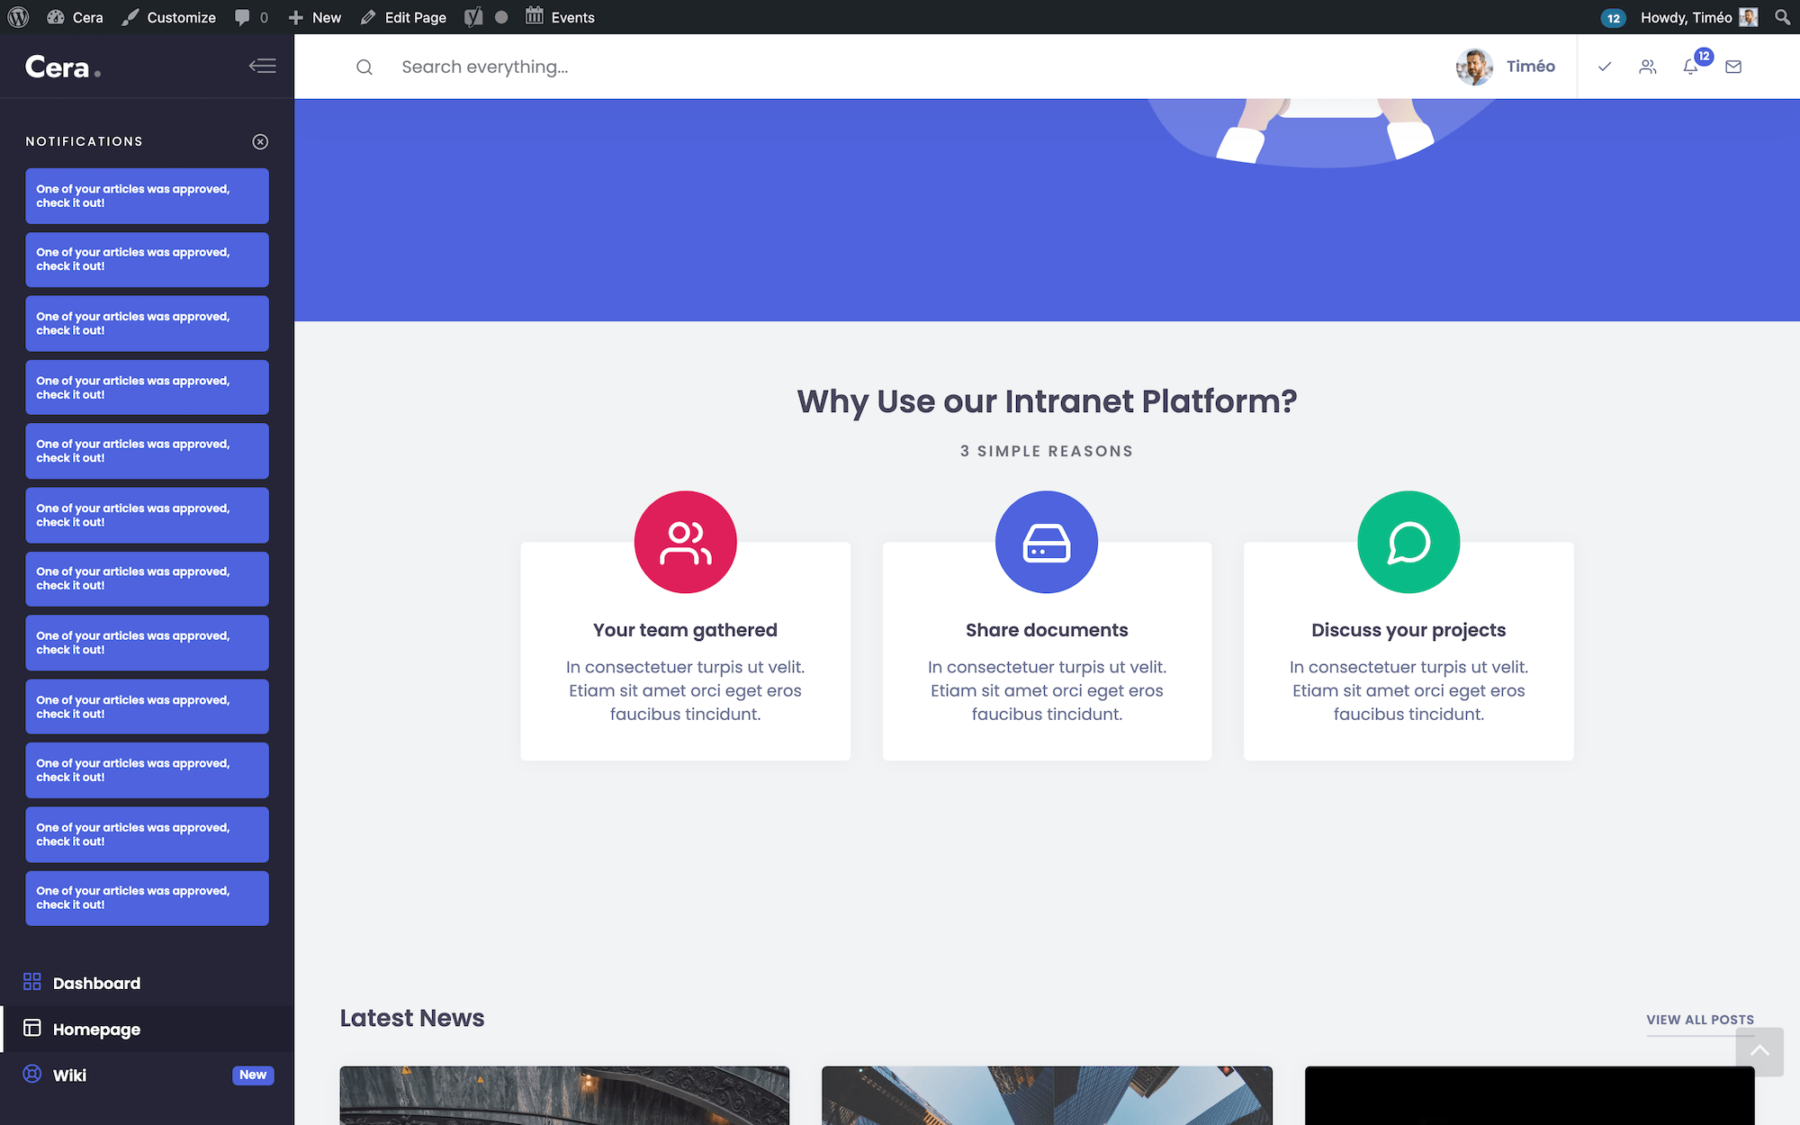This screenshot has height=1125, width=1800.
Task: Collapse the left sidebar with the hamburger toggle
Action: click(262, 65)
